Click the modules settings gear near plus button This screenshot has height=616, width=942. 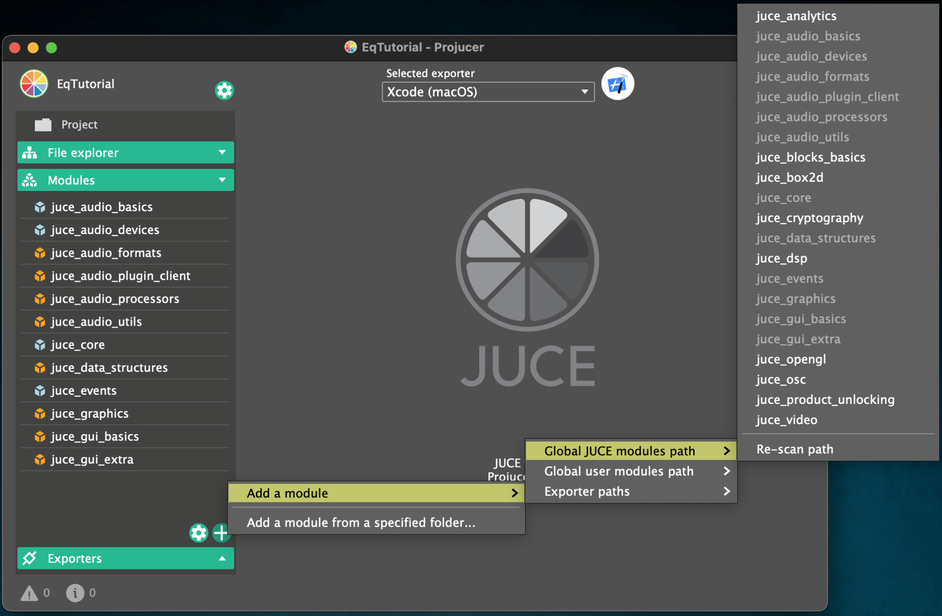[199, 533]
